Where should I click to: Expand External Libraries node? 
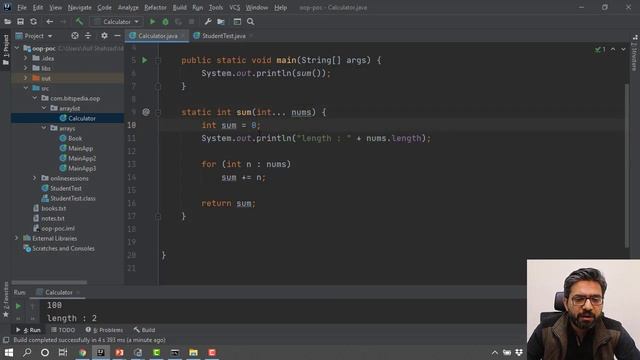click(x=17, y=238)
